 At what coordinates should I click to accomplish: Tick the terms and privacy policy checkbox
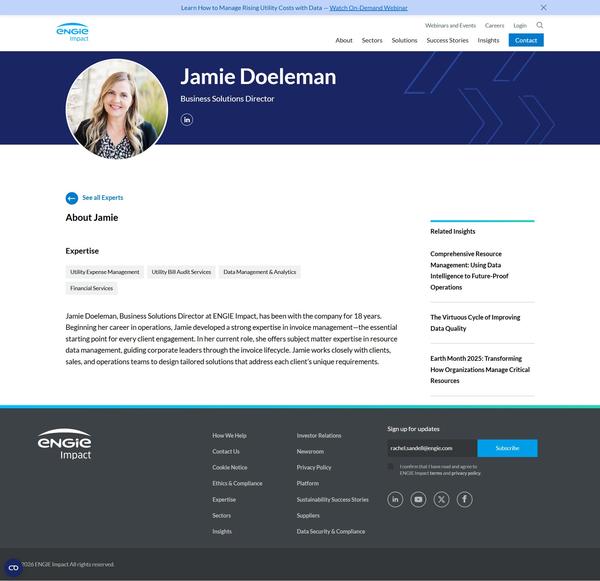coord(390,467)
